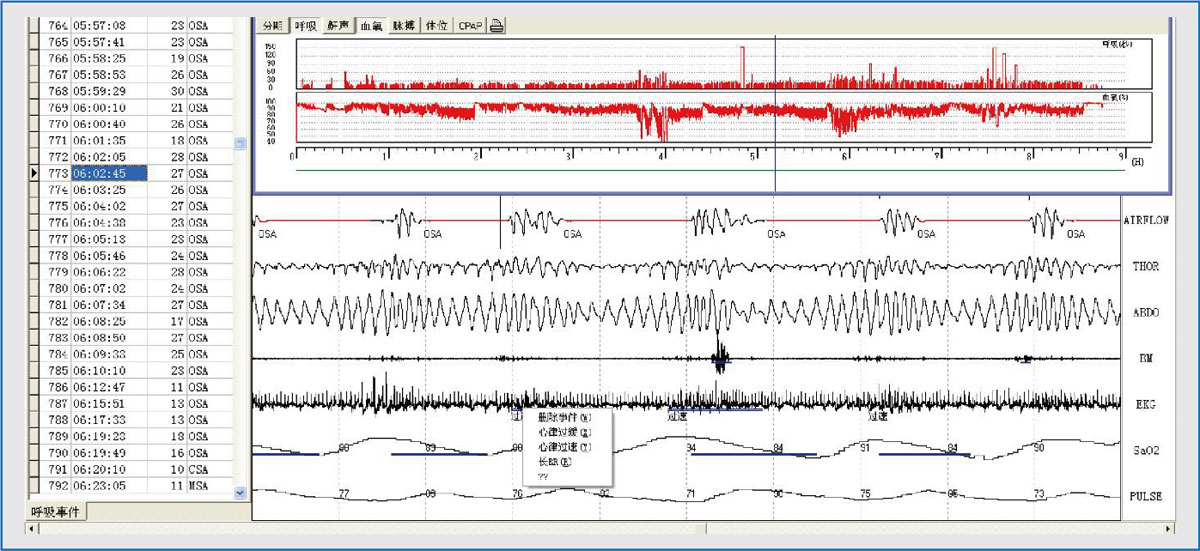Select event row 786 at 06:12:47

click(x=130, y=386)
